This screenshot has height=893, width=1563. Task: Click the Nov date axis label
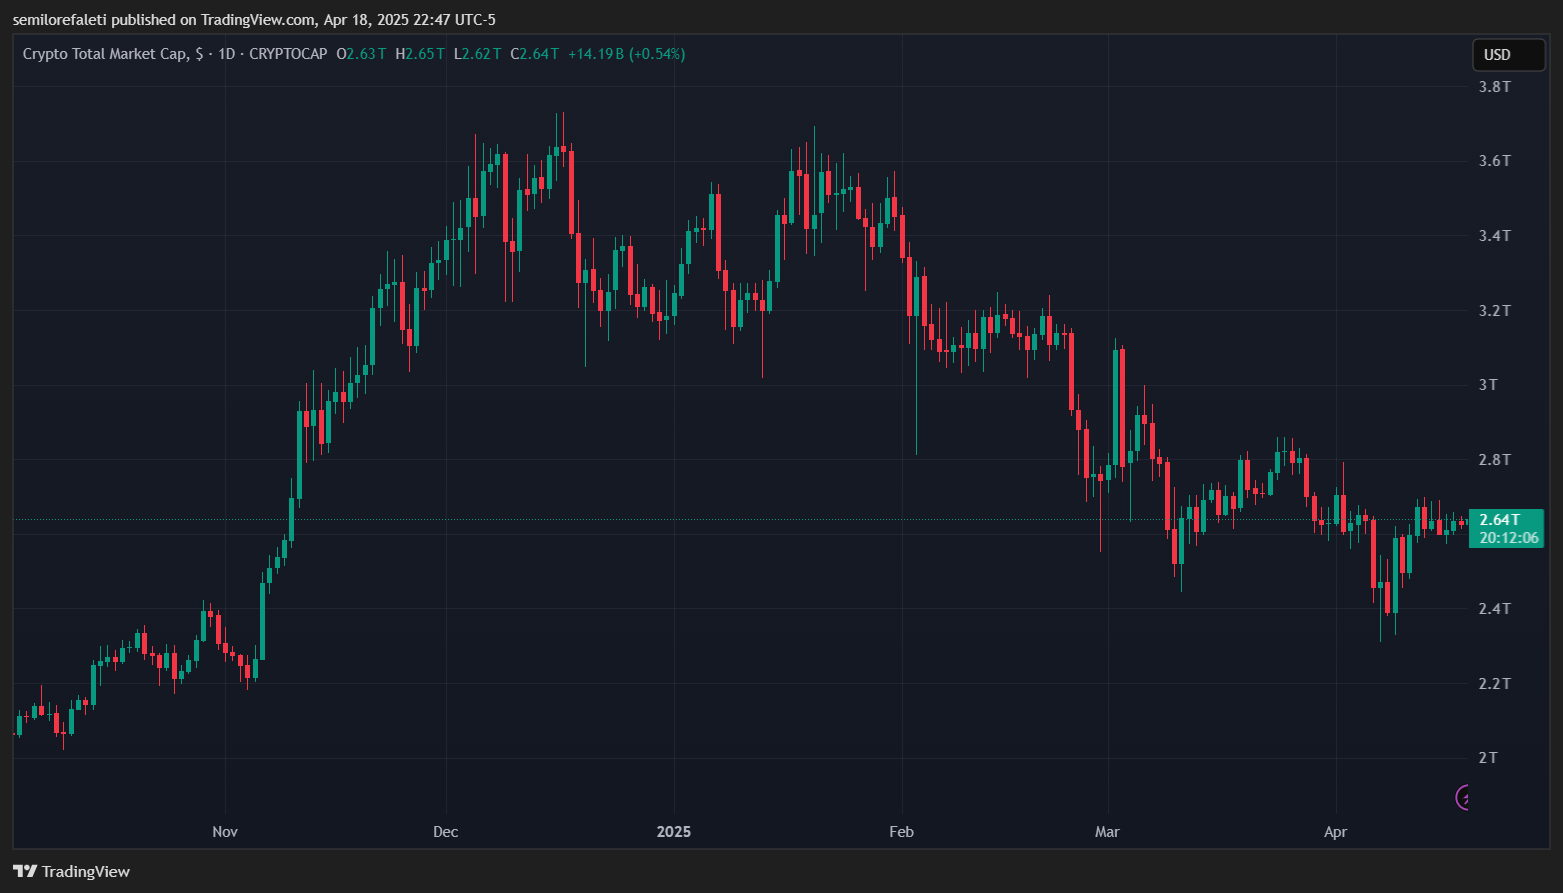click(x=225, y=832)
